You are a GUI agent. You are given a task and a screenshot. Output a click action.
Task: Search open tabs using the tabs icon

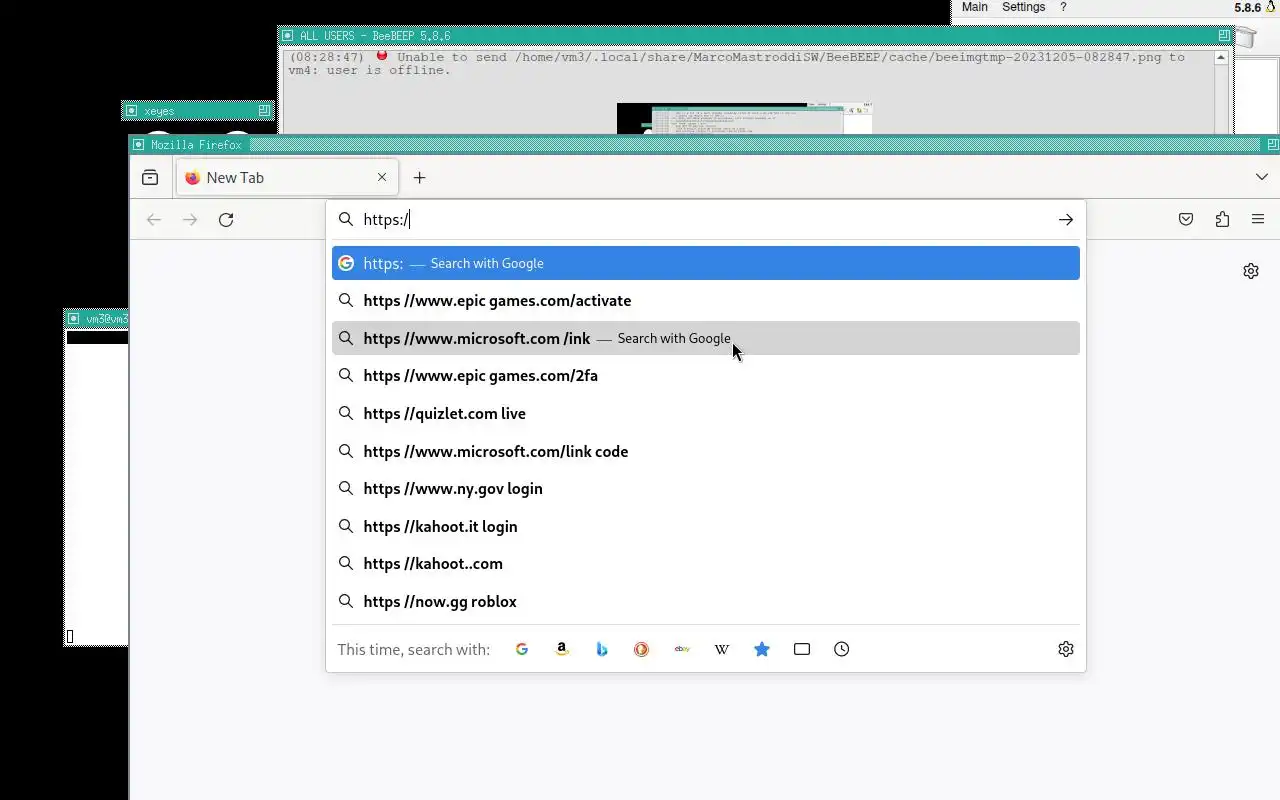802,649
